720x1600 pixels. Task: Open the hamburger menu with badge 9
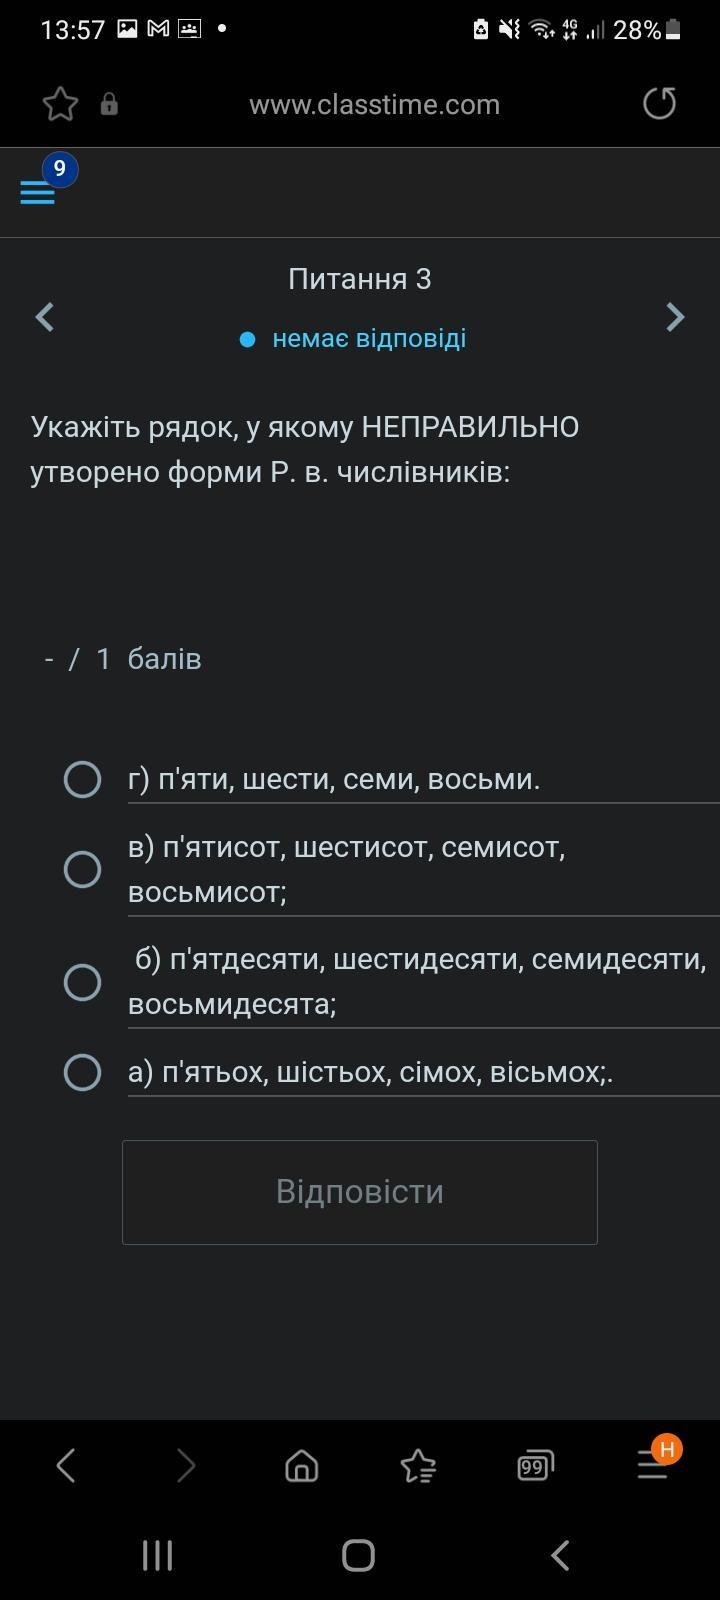tap(38, 192)
